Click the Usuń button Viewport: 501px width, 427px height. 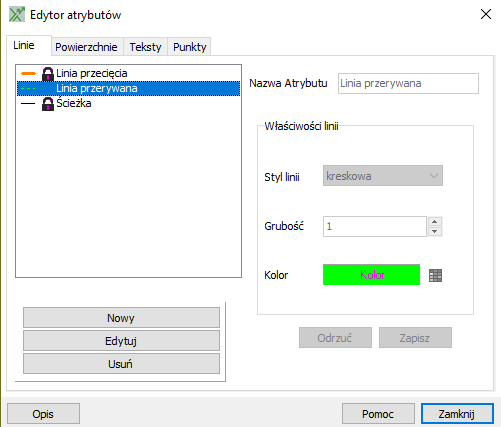click(x=121, y=364)
